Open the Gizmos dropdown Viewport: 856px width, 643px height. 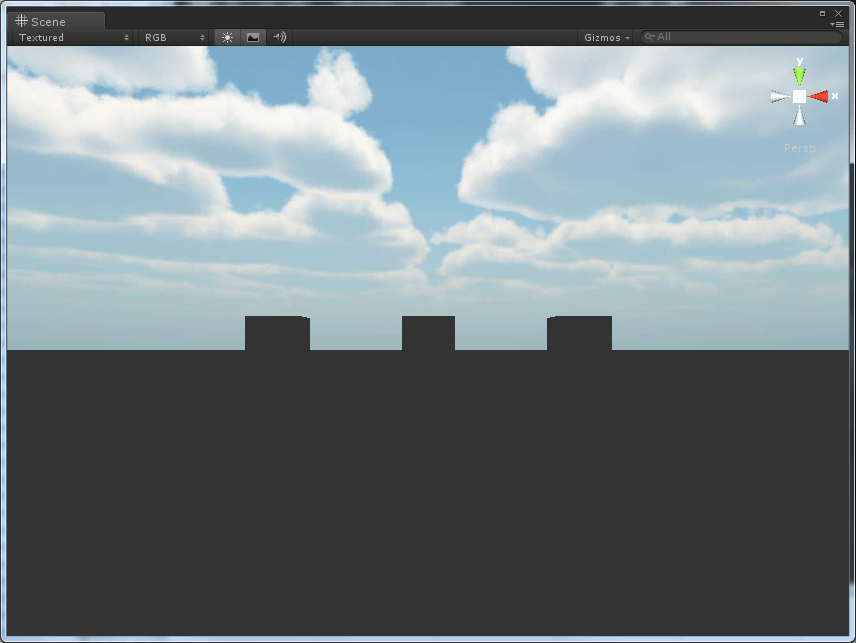point(608,37)
